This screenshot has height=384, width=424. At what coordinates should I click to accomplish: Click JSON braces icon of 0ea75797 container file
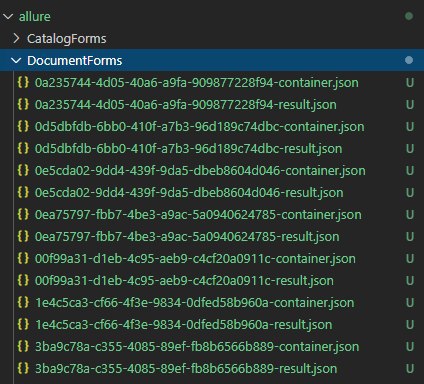point(23,214)
